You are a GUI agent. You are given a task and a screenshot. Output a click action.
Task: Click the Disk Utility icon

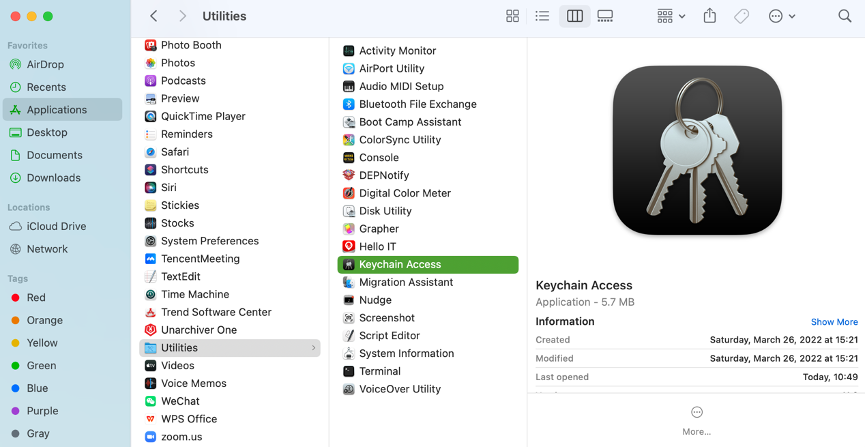(x=349, y=211)
